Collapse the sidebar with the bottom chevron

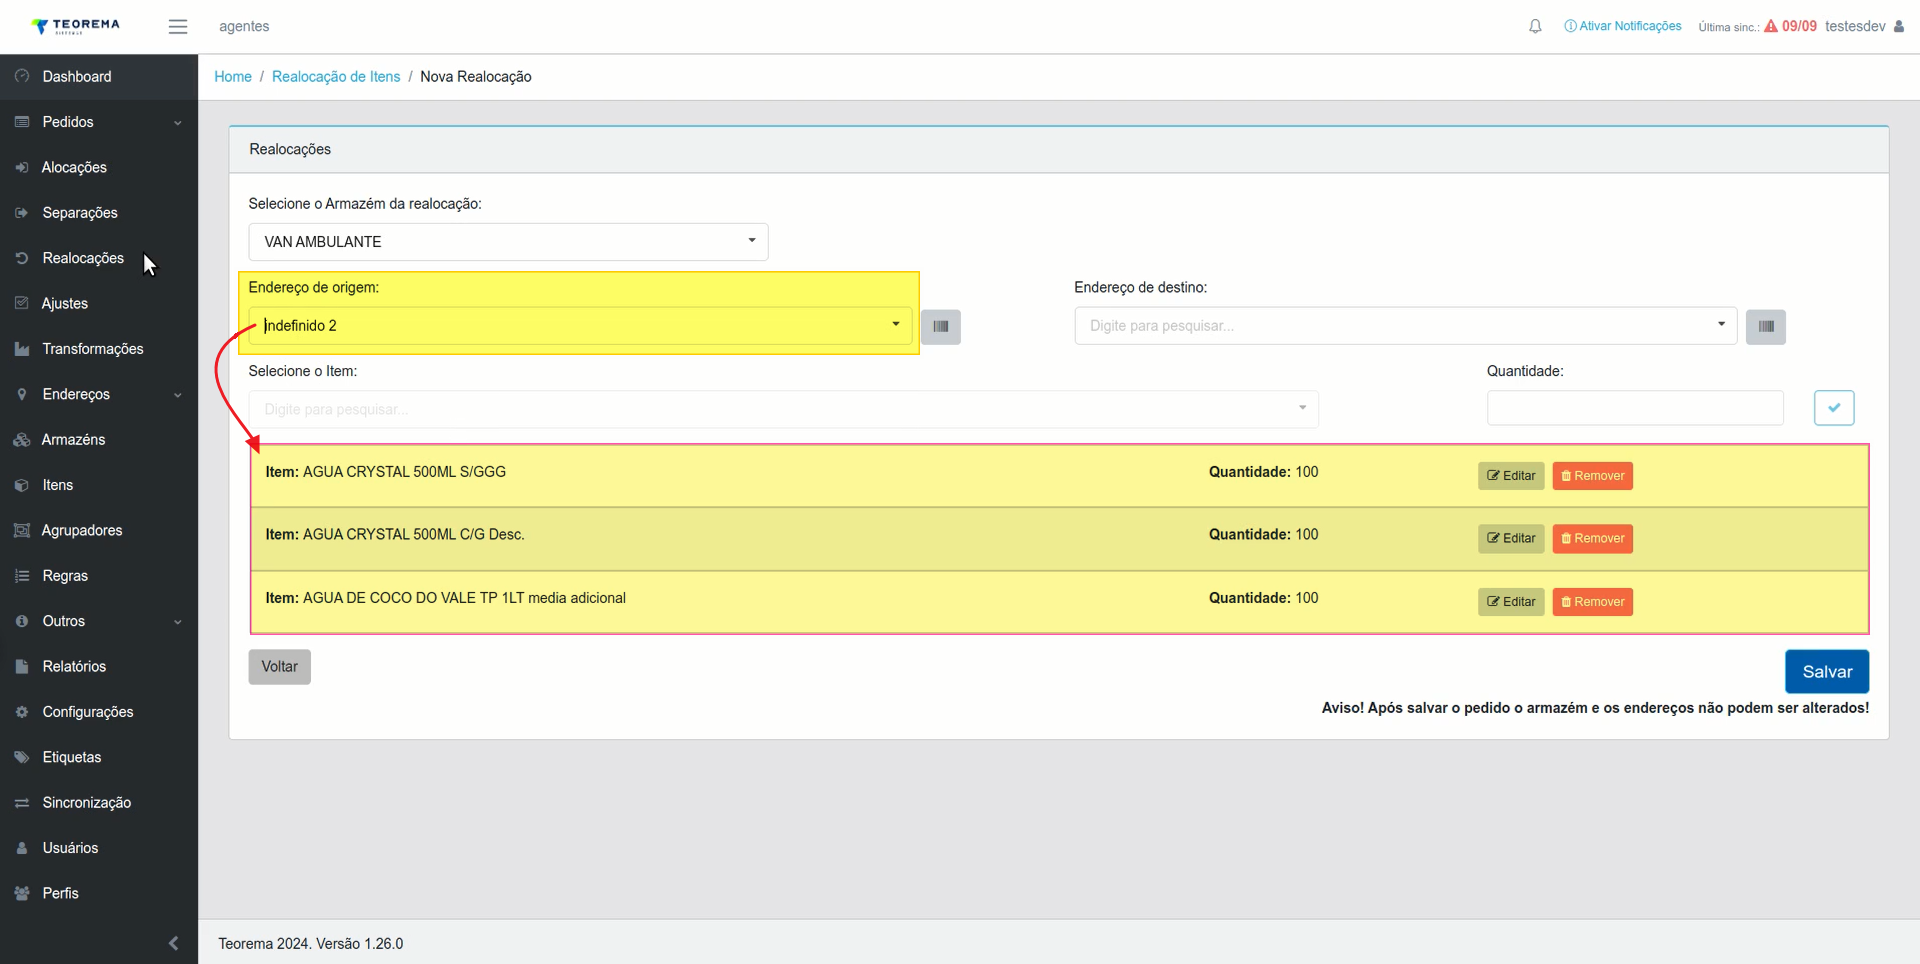coord(173,943)
